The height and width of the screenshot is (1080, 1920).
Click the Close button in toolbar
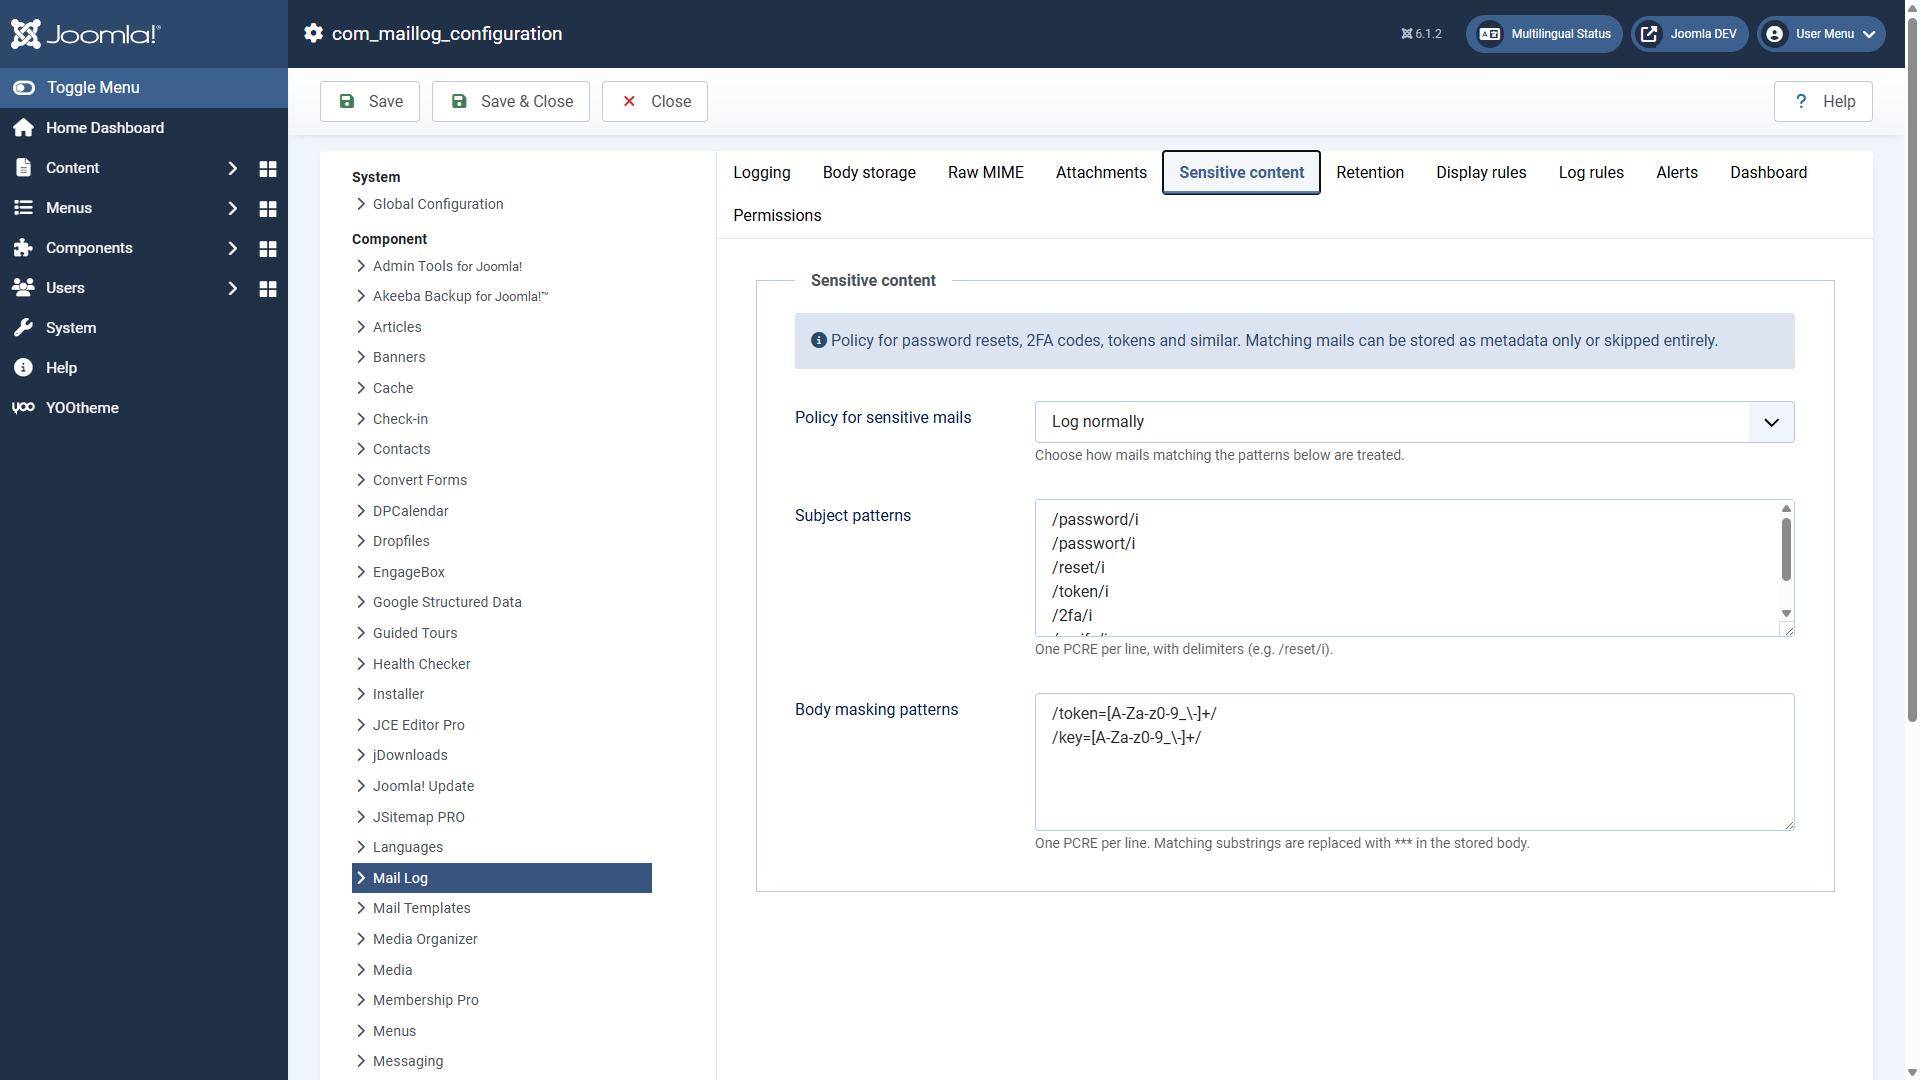[655, 101]
